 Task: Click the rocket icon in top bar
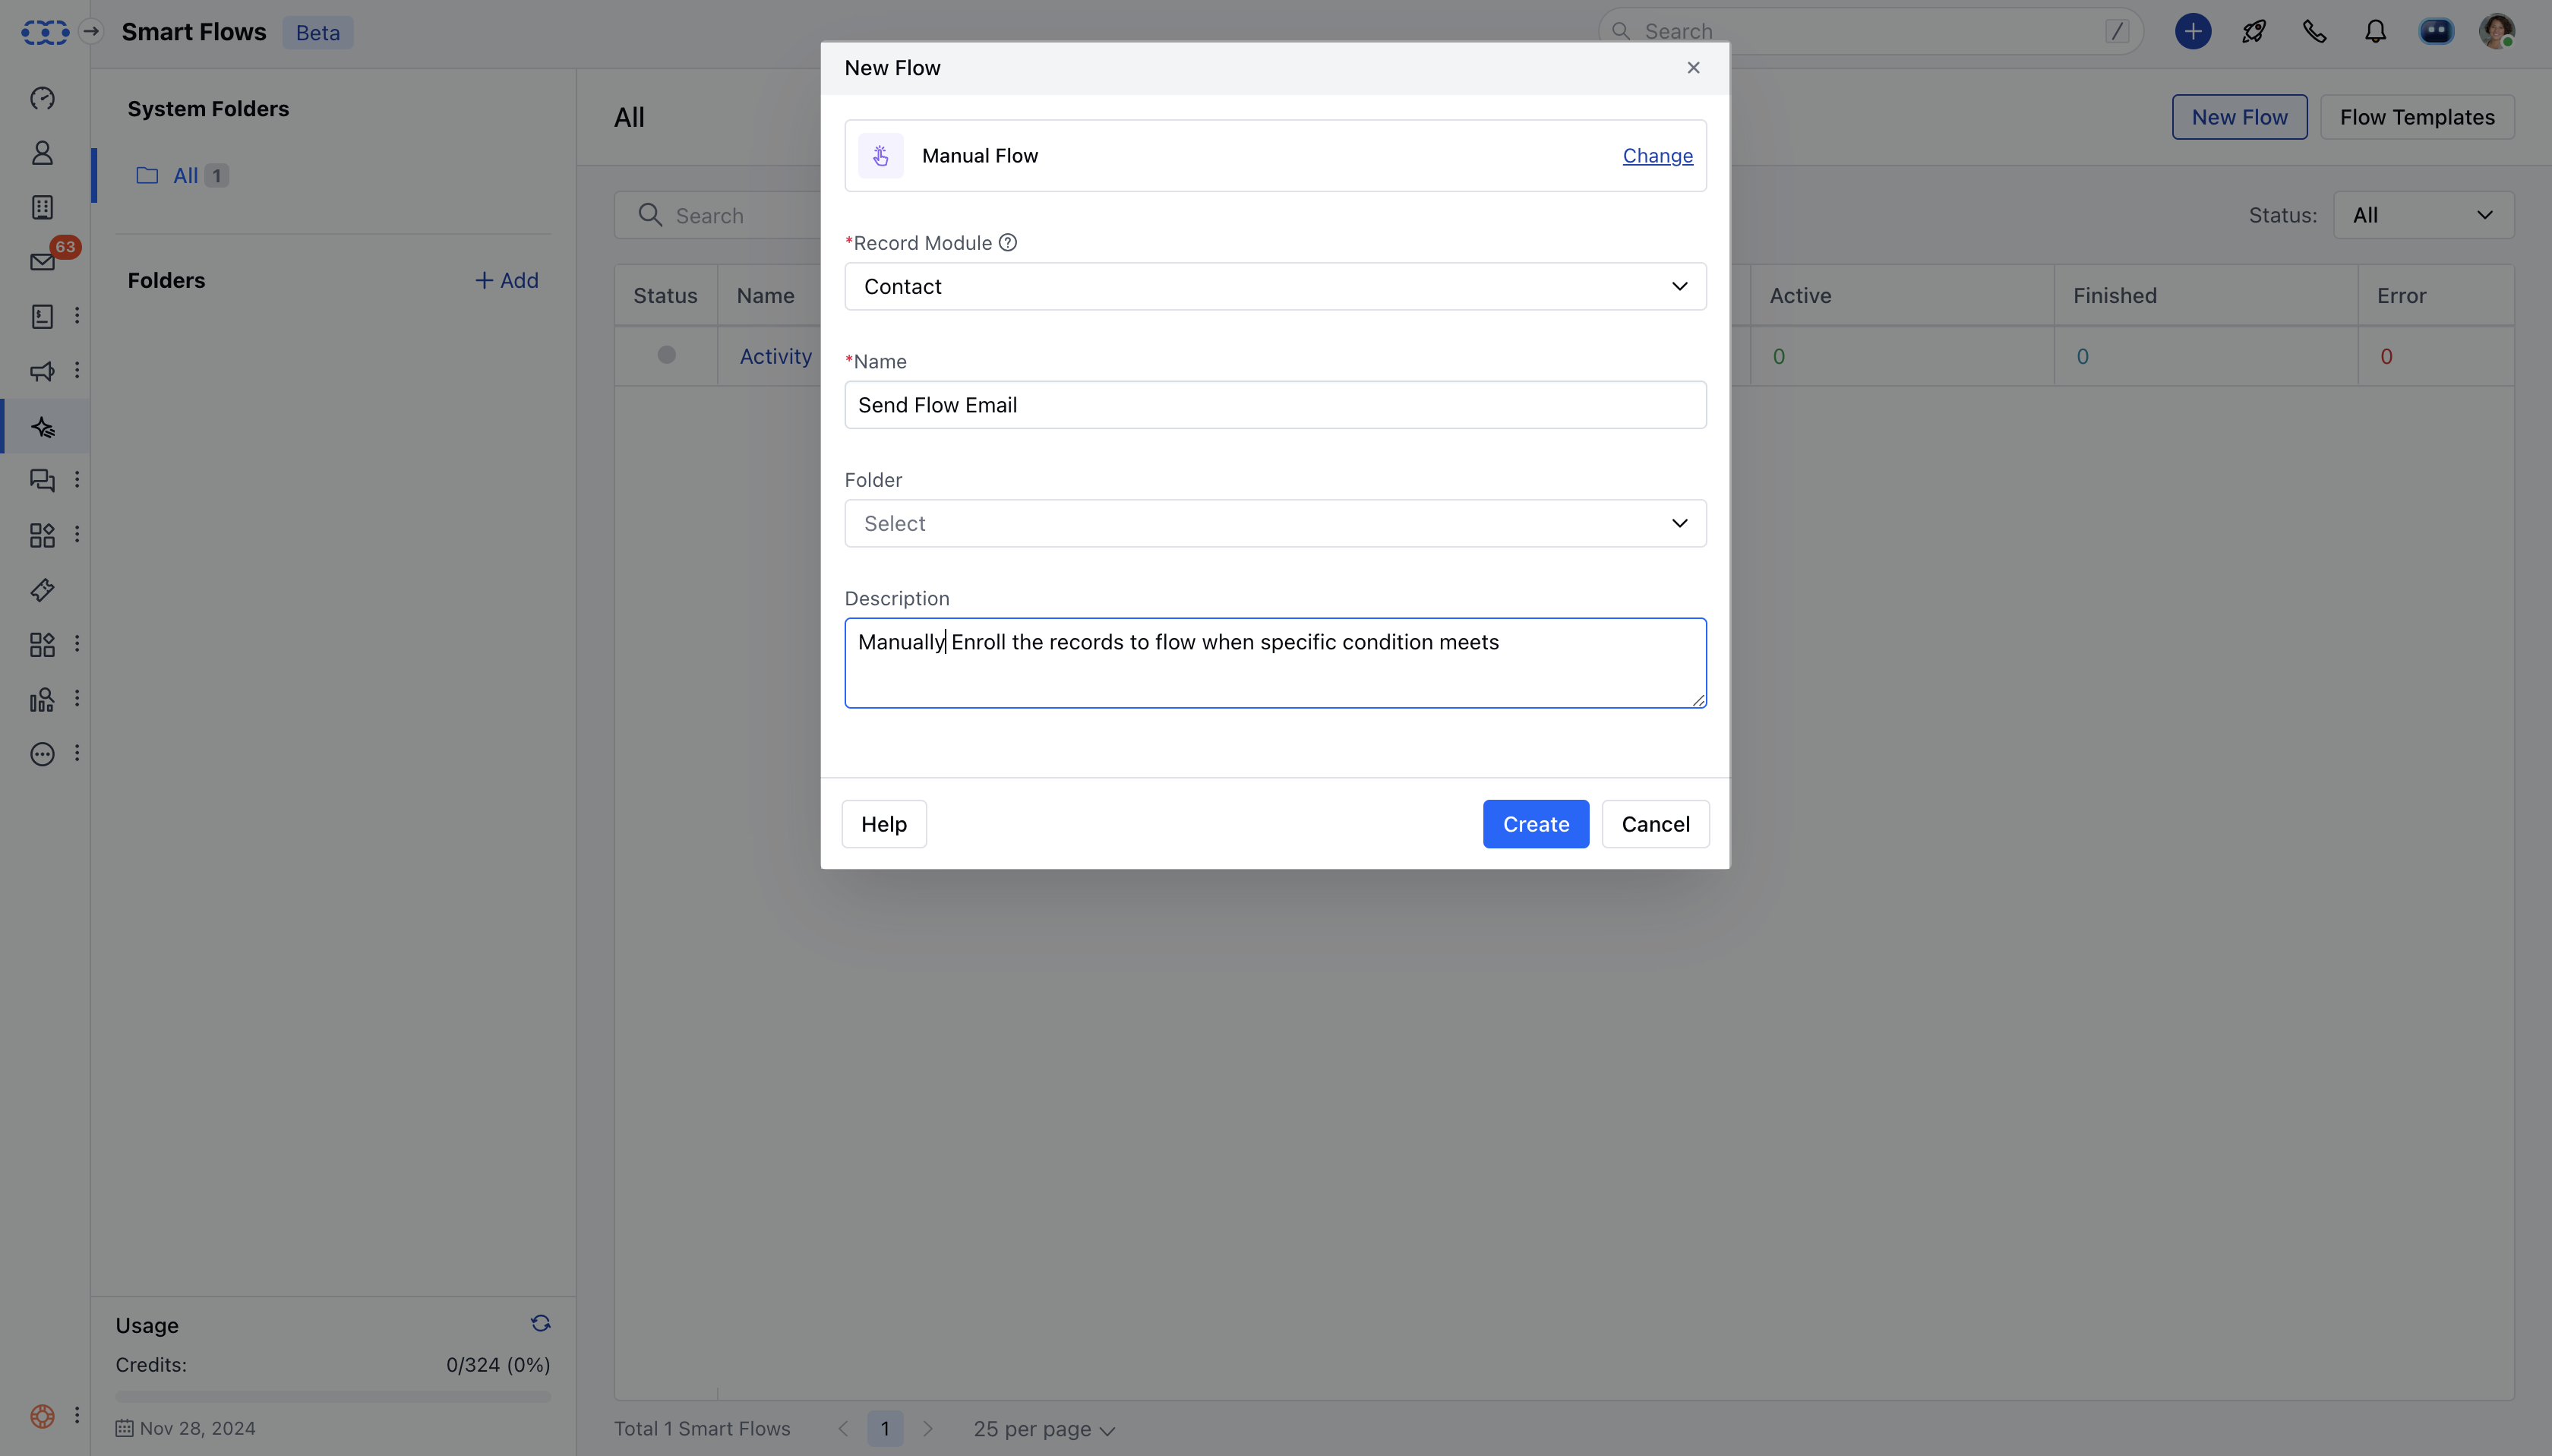click(2254, 32)
